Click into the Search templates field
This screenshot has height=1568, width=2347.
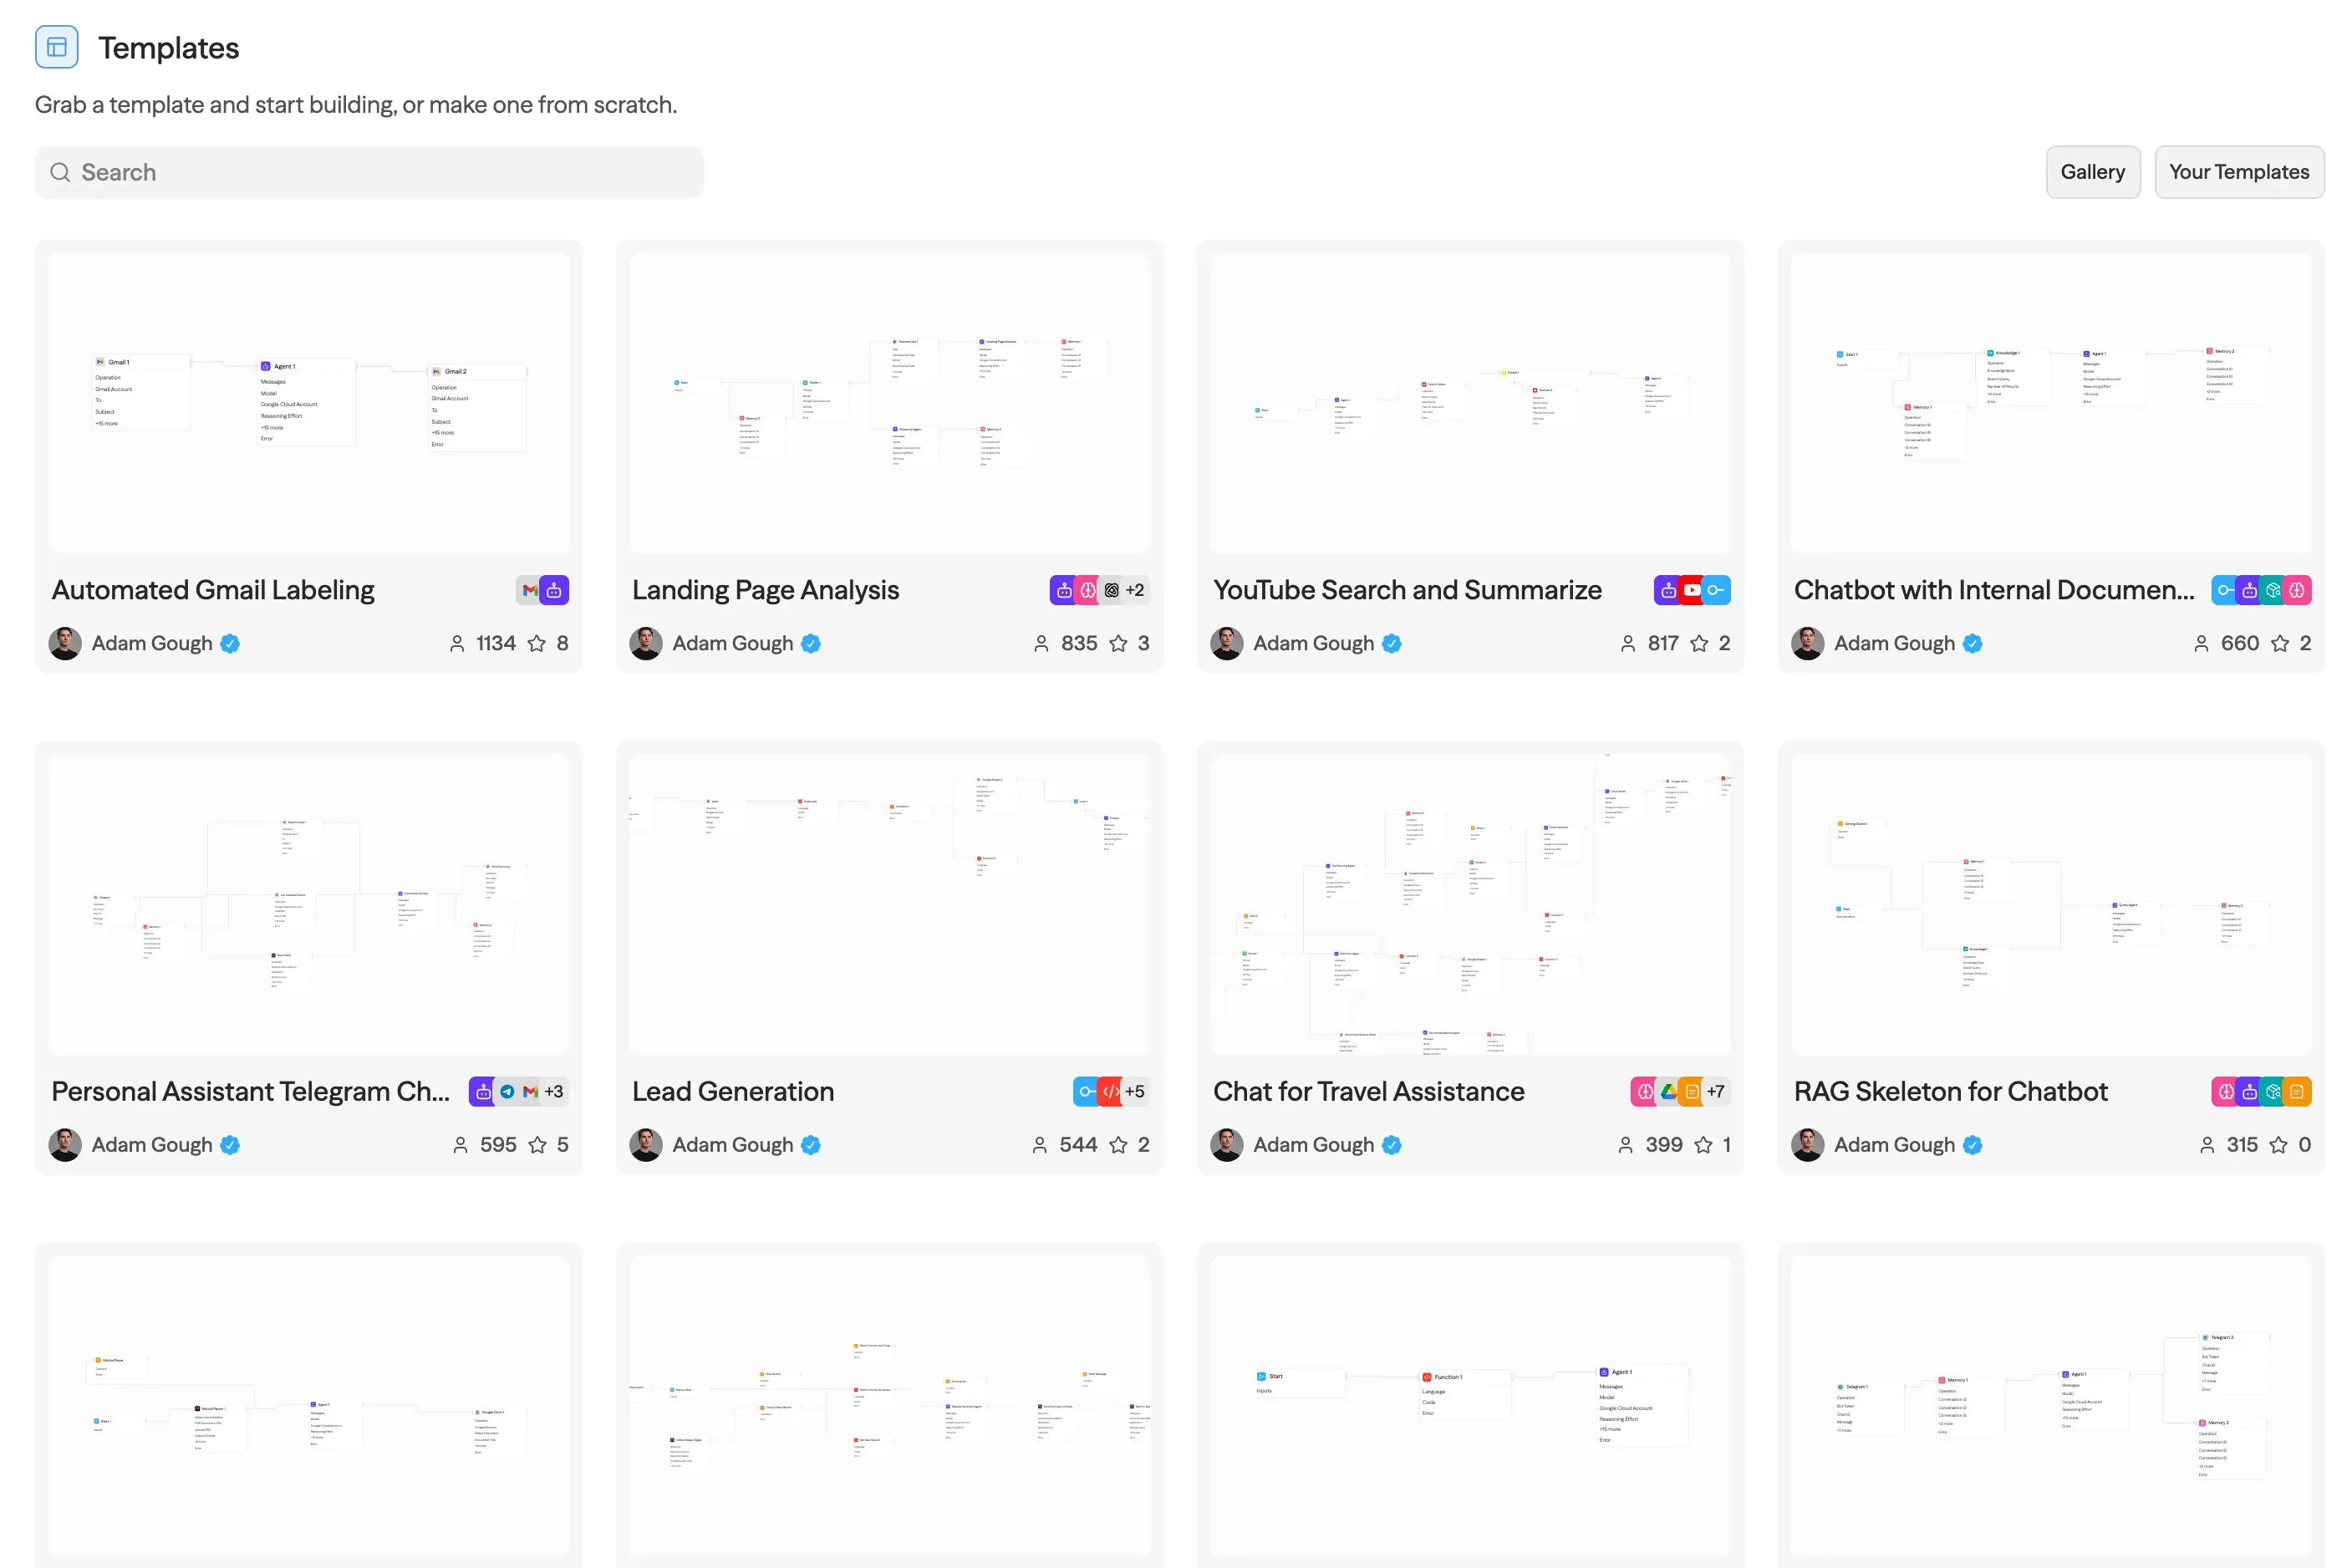pyautogui.click(x=380, y=172)
